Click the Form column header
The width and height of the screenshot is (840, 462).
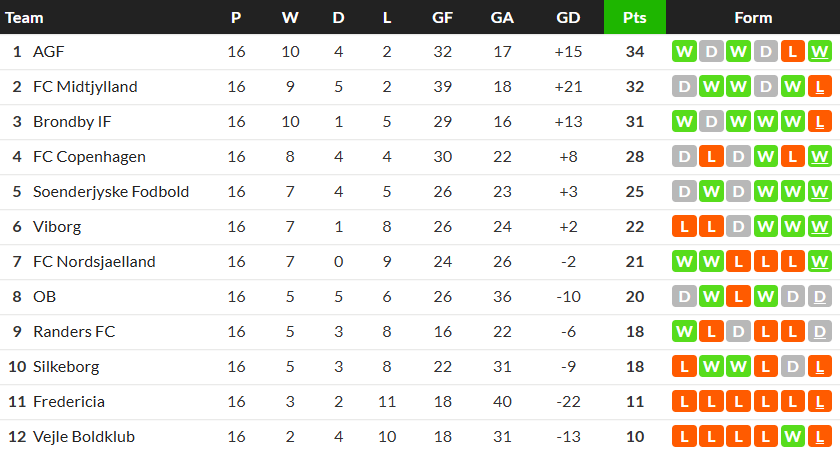pyautogui.click(x=752, y=17)
